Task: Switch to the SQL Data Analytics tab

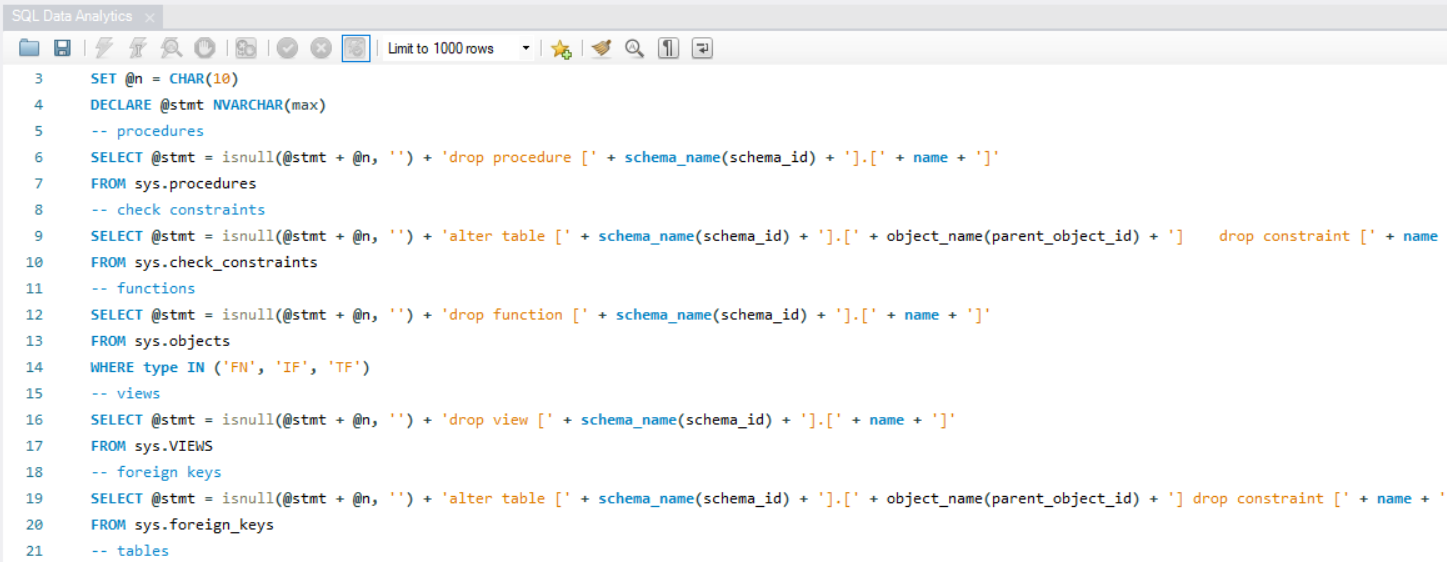Action: click(x=72, y=17)
